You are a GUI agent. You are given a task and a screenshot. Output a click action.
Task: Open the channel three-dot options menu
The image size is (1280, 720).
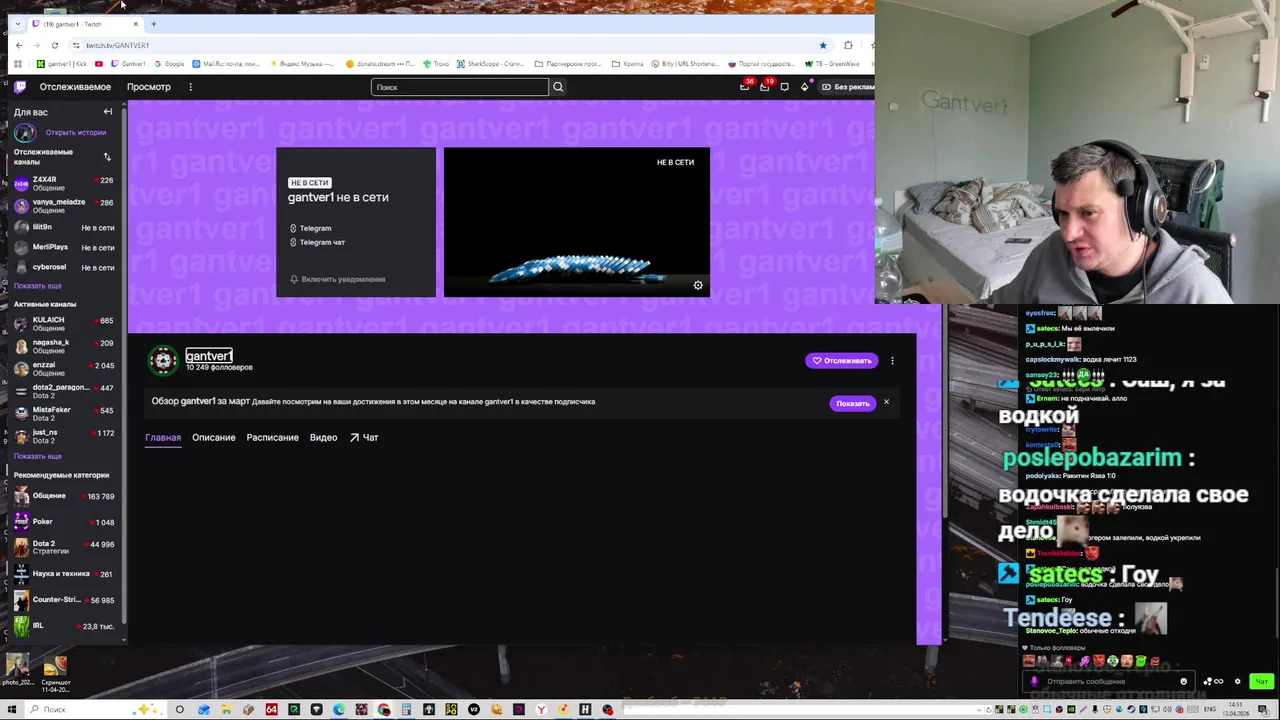[x=892, y=361]
